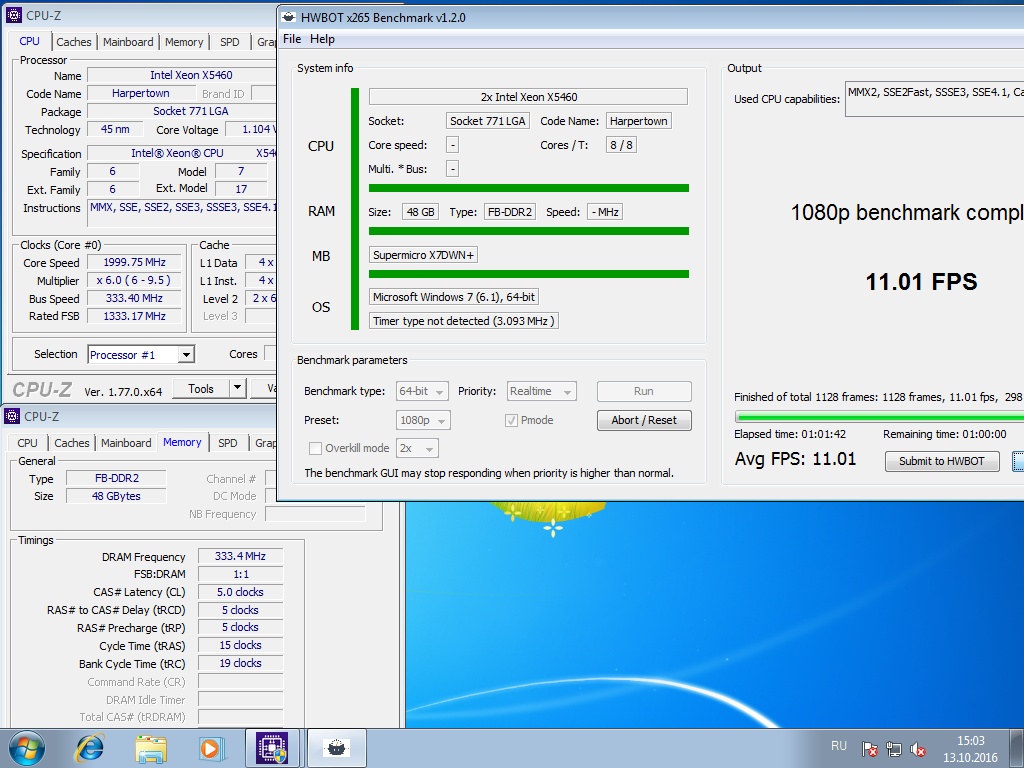
Task: Click the Bus Speed 333.40 MHz value
Action: coord(135,298)
